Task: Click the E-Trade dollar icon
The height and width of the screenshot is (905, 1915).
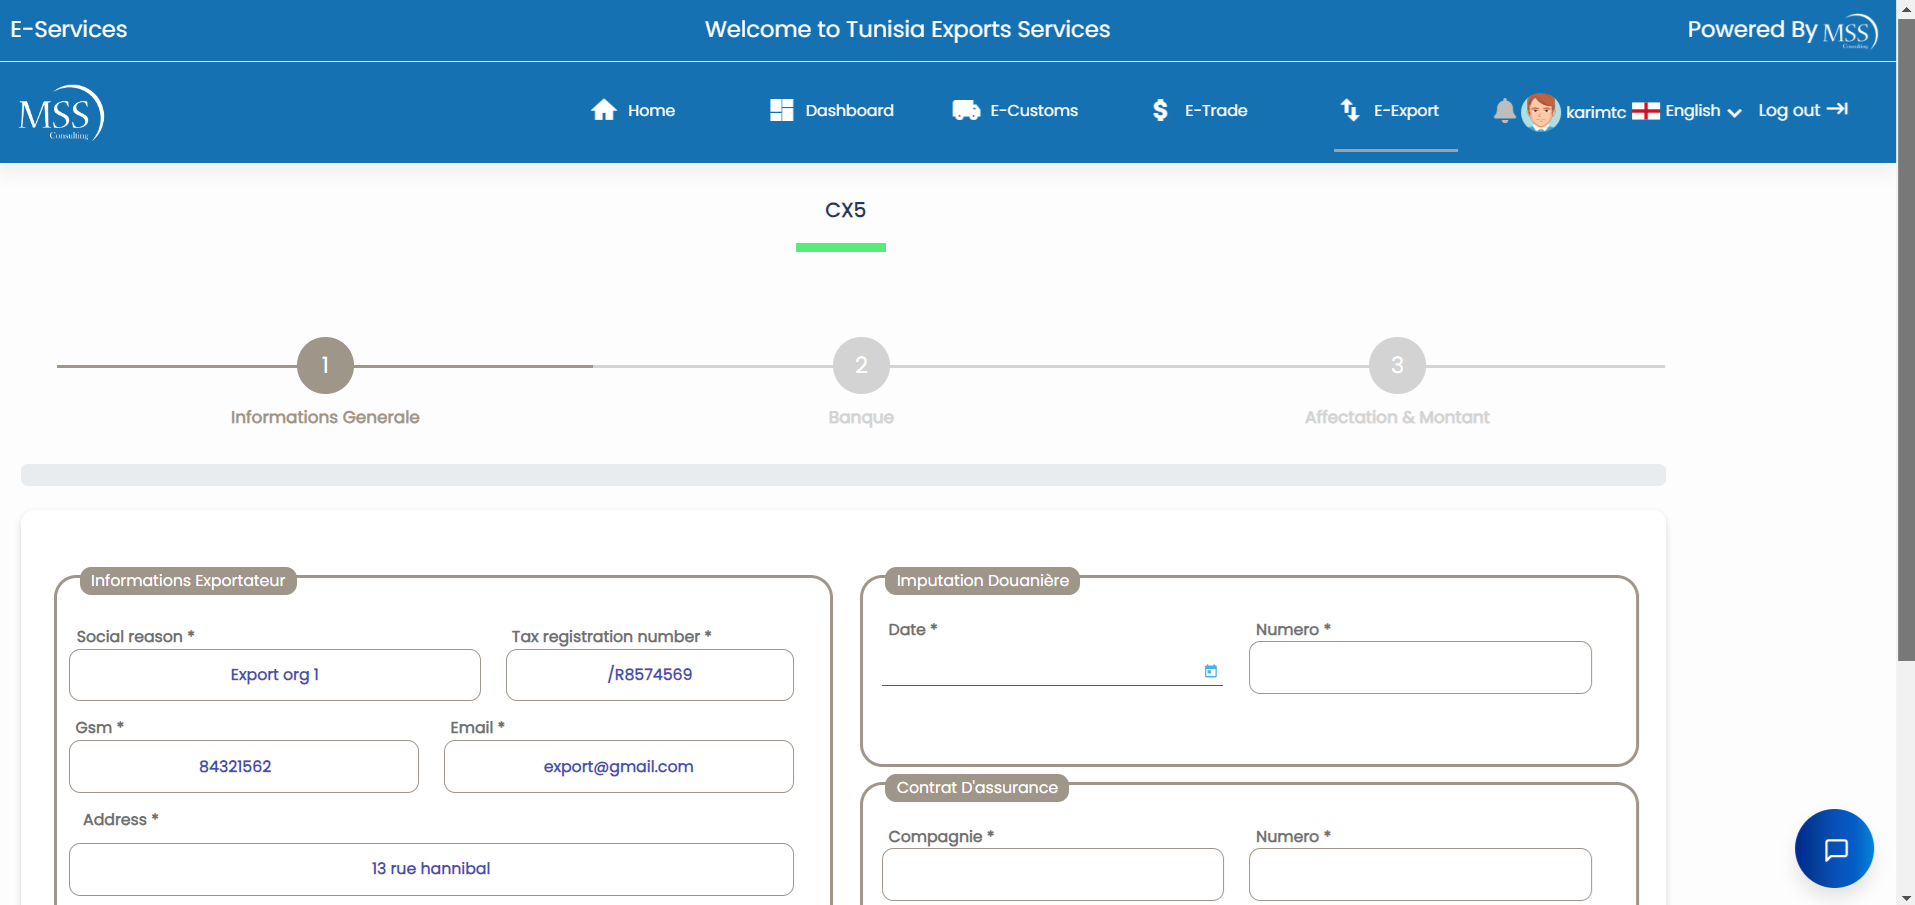Action: click(1160, 110)
